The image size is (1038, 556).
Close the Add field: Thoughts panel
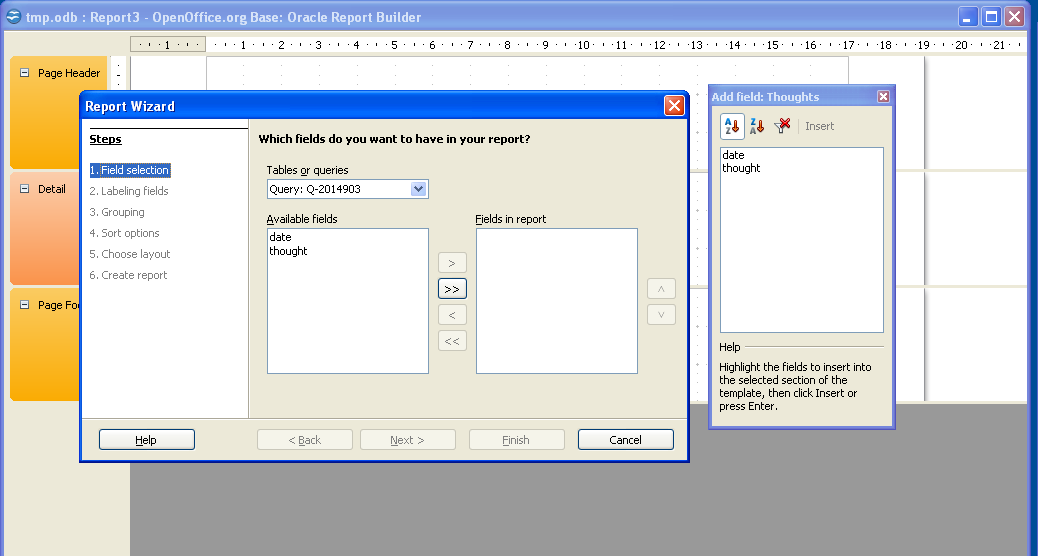(883, 97)
